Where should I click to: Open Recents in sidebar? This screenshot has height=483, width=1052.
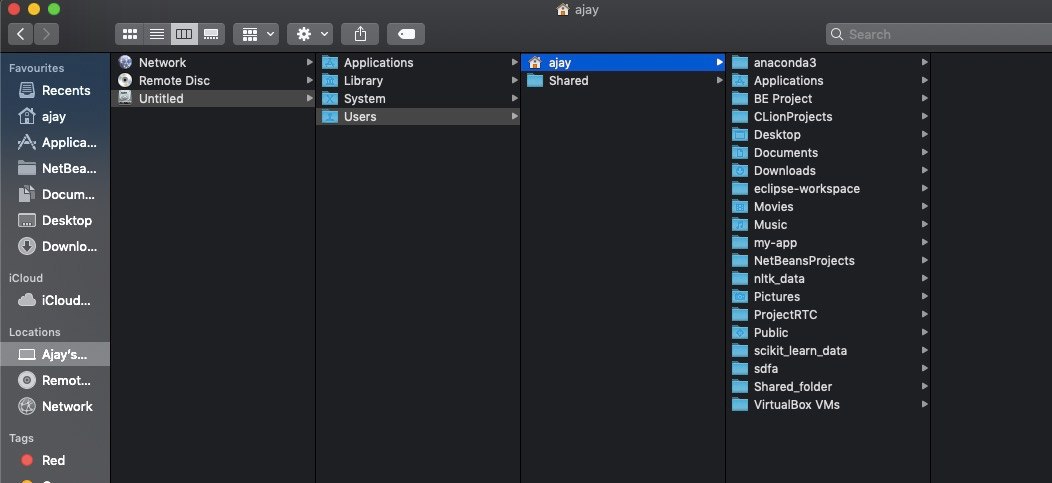point(55,91)
